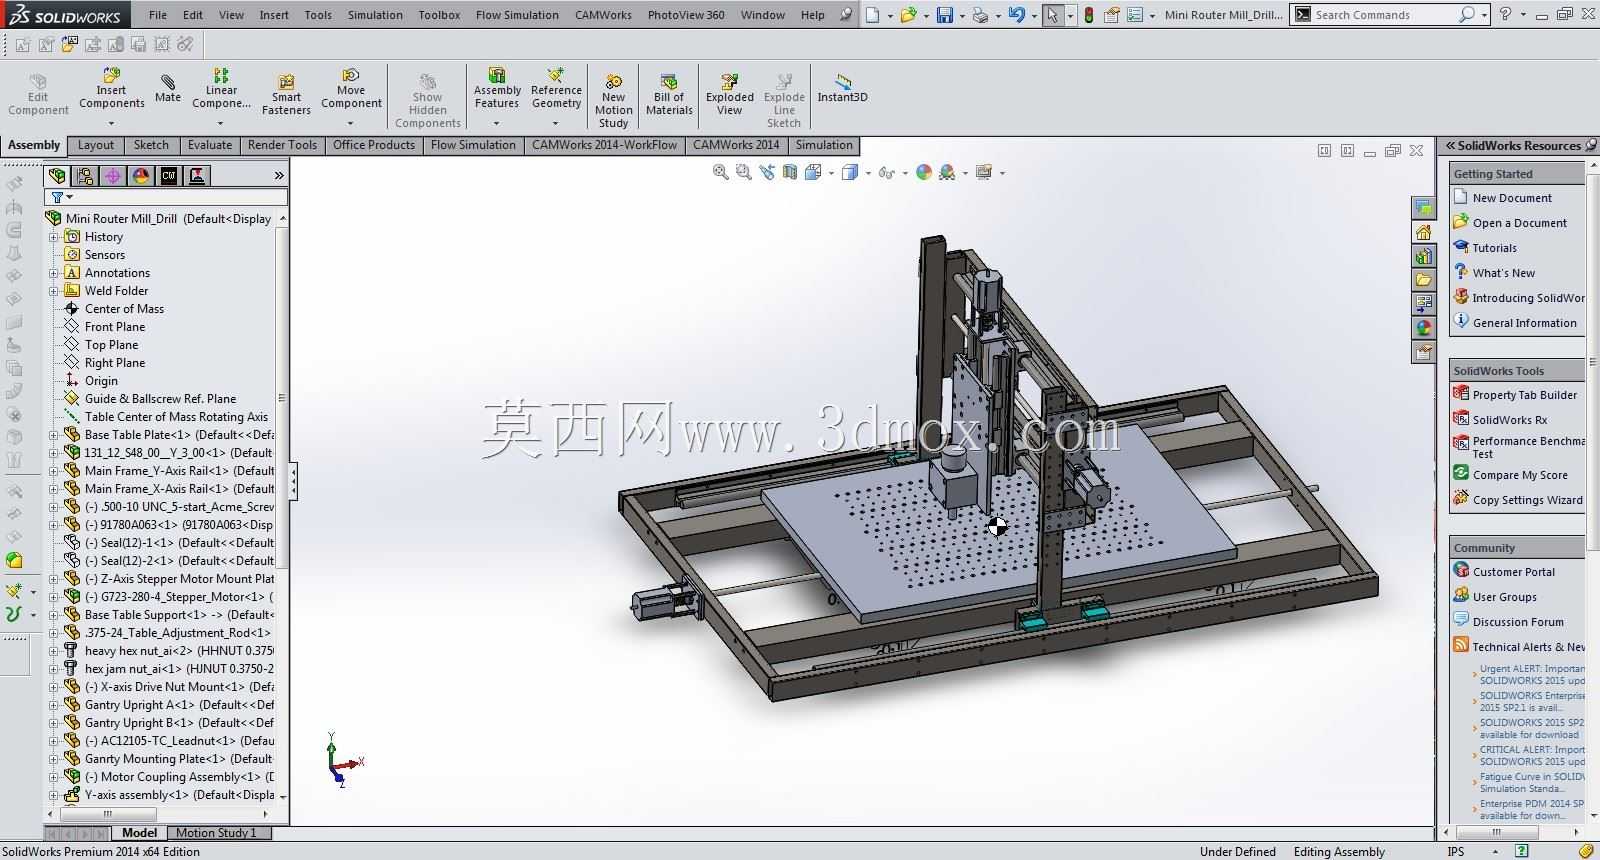Image resolution: width=1600 pixels, height=860 pixels.
Task: Open the PhotoView 360 menu
Action: (686, 15)
